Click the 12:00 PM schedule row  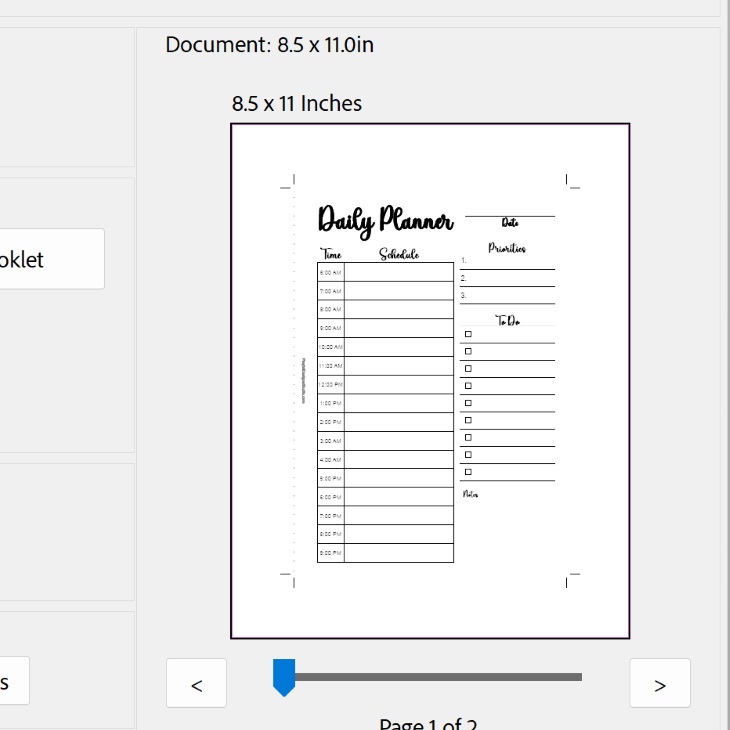point(398,384)
